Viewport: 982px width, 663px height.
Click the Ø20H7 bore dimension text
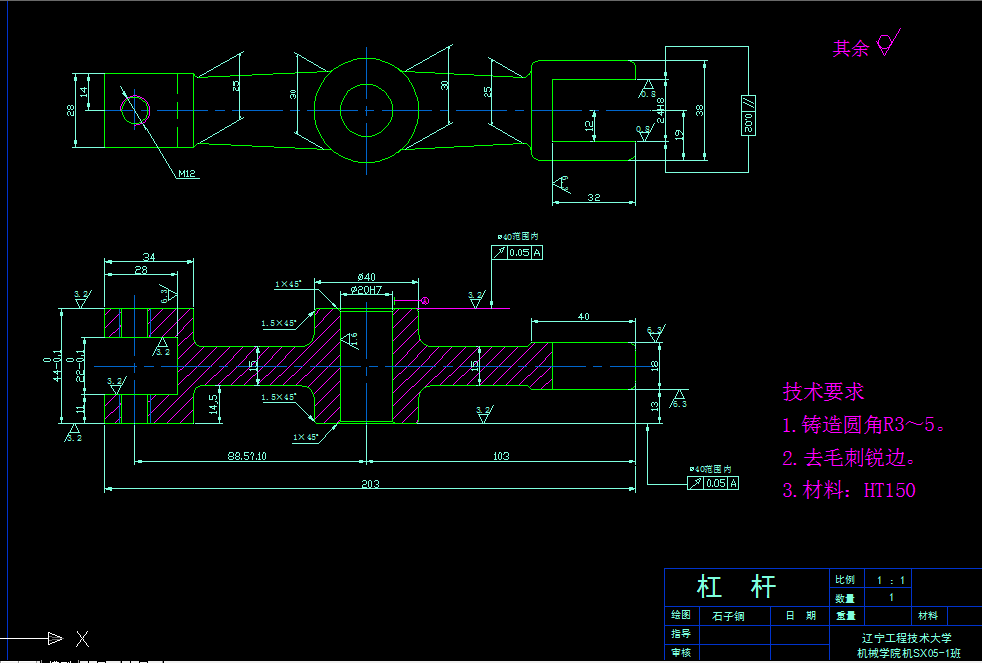coord(366,291)
